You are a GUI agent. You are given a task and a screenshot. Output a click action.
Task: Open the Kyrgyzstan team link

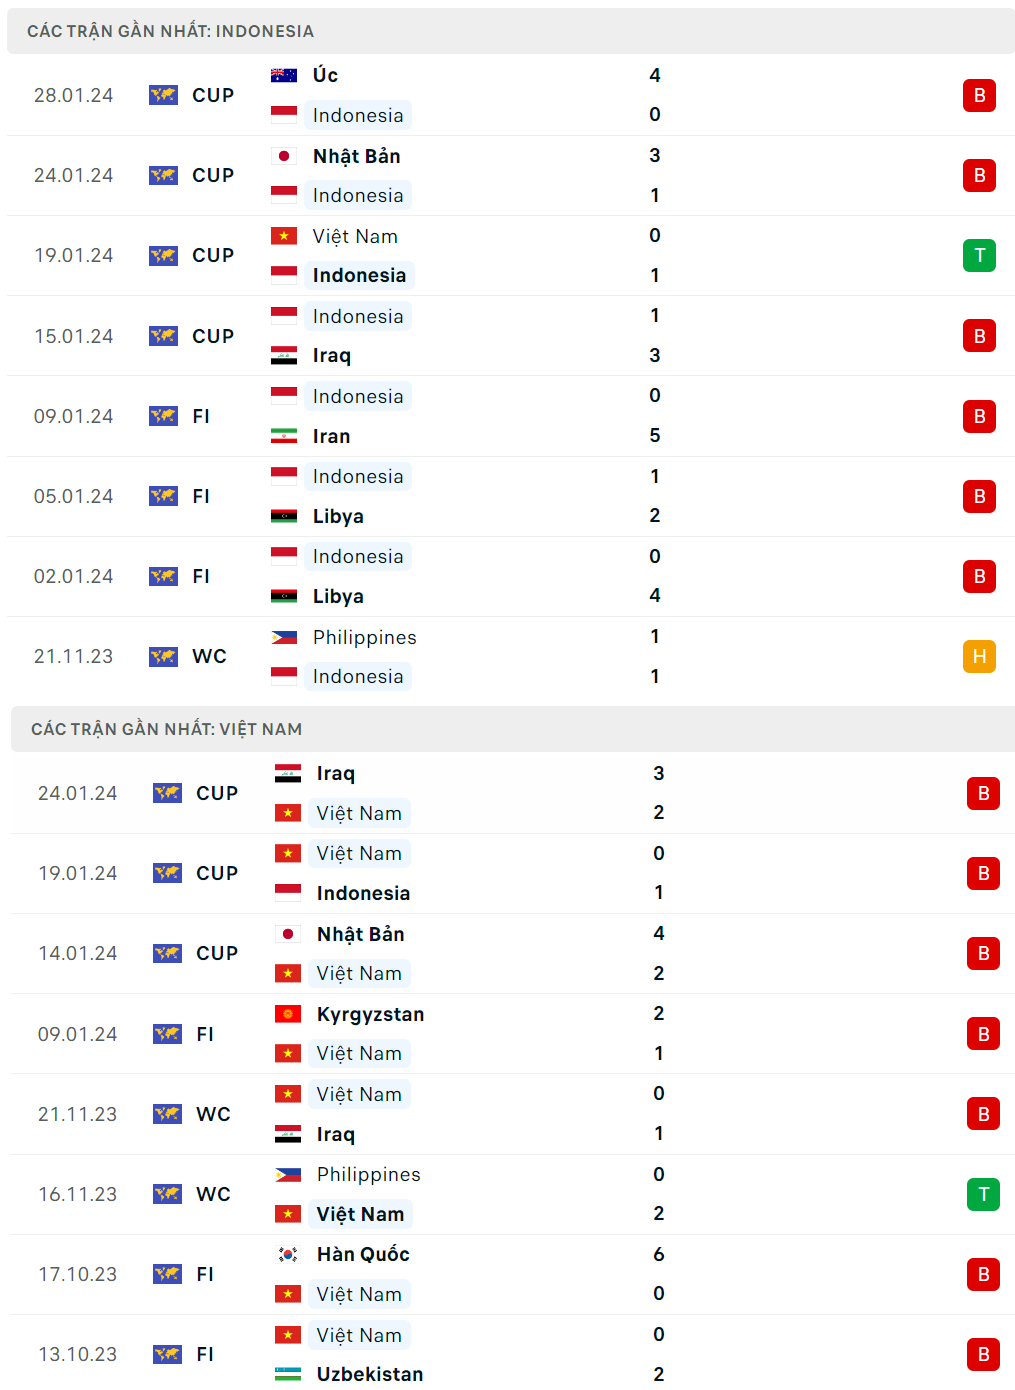click(370, 1014)
